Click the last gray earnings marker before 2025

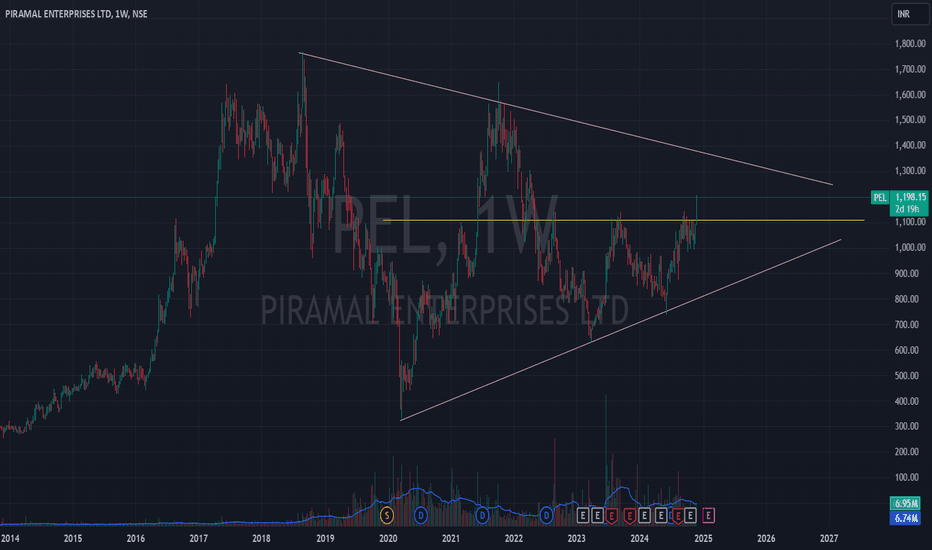click(690, 515)
